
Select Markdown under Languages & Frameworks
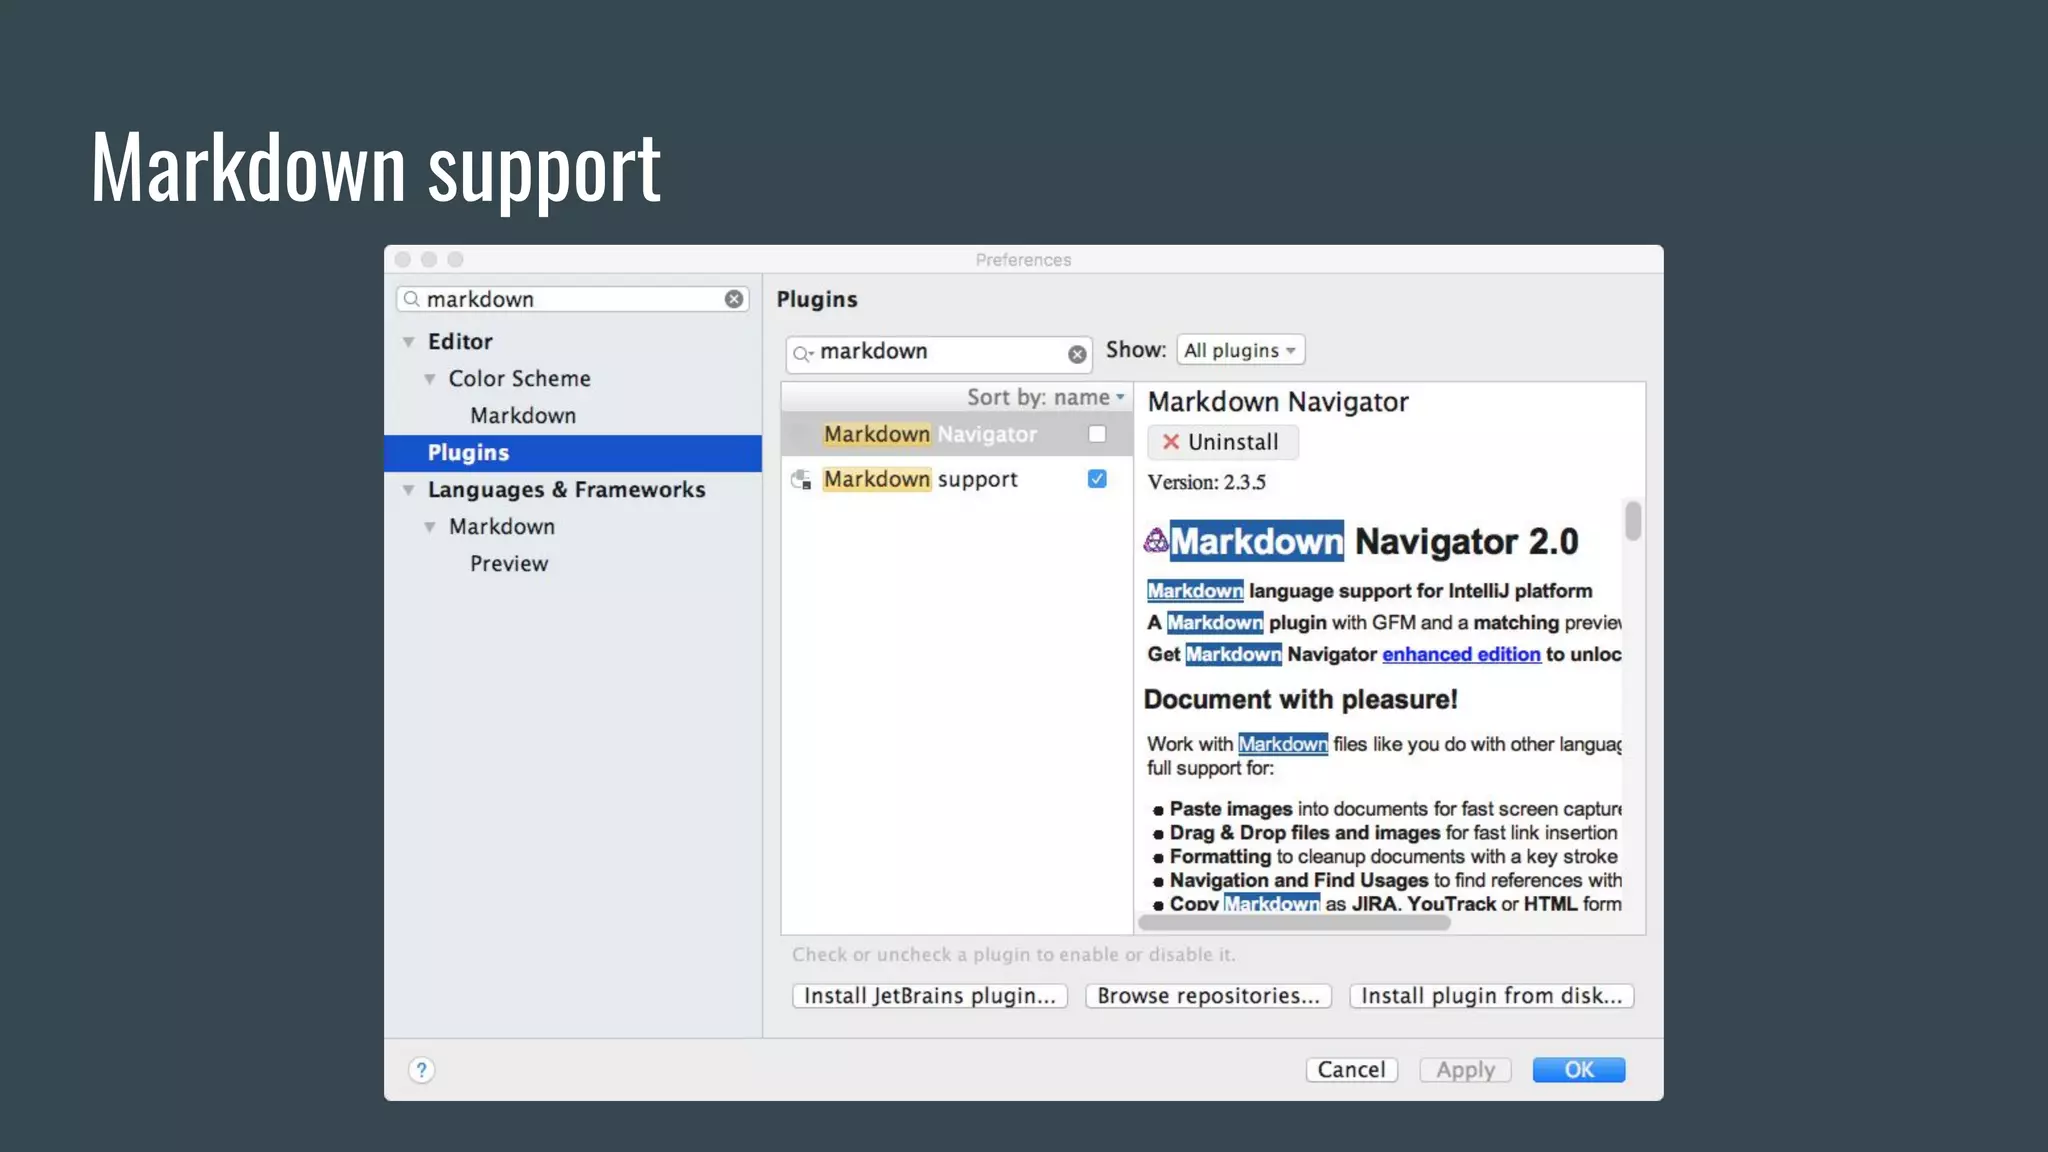pos(501,527)
